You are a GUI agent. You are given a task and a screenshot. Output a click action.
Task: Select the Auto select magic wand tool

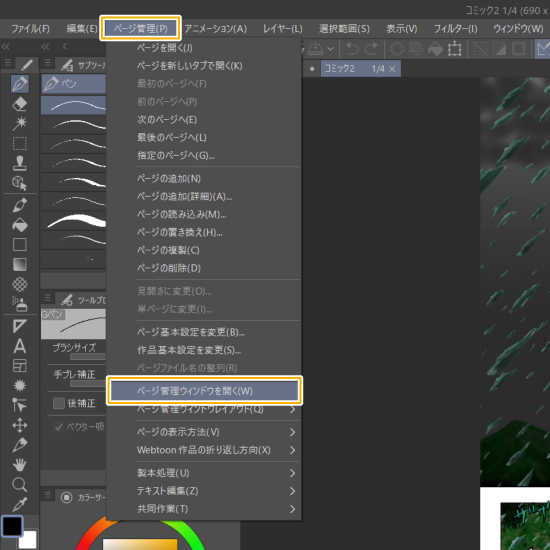20,124
